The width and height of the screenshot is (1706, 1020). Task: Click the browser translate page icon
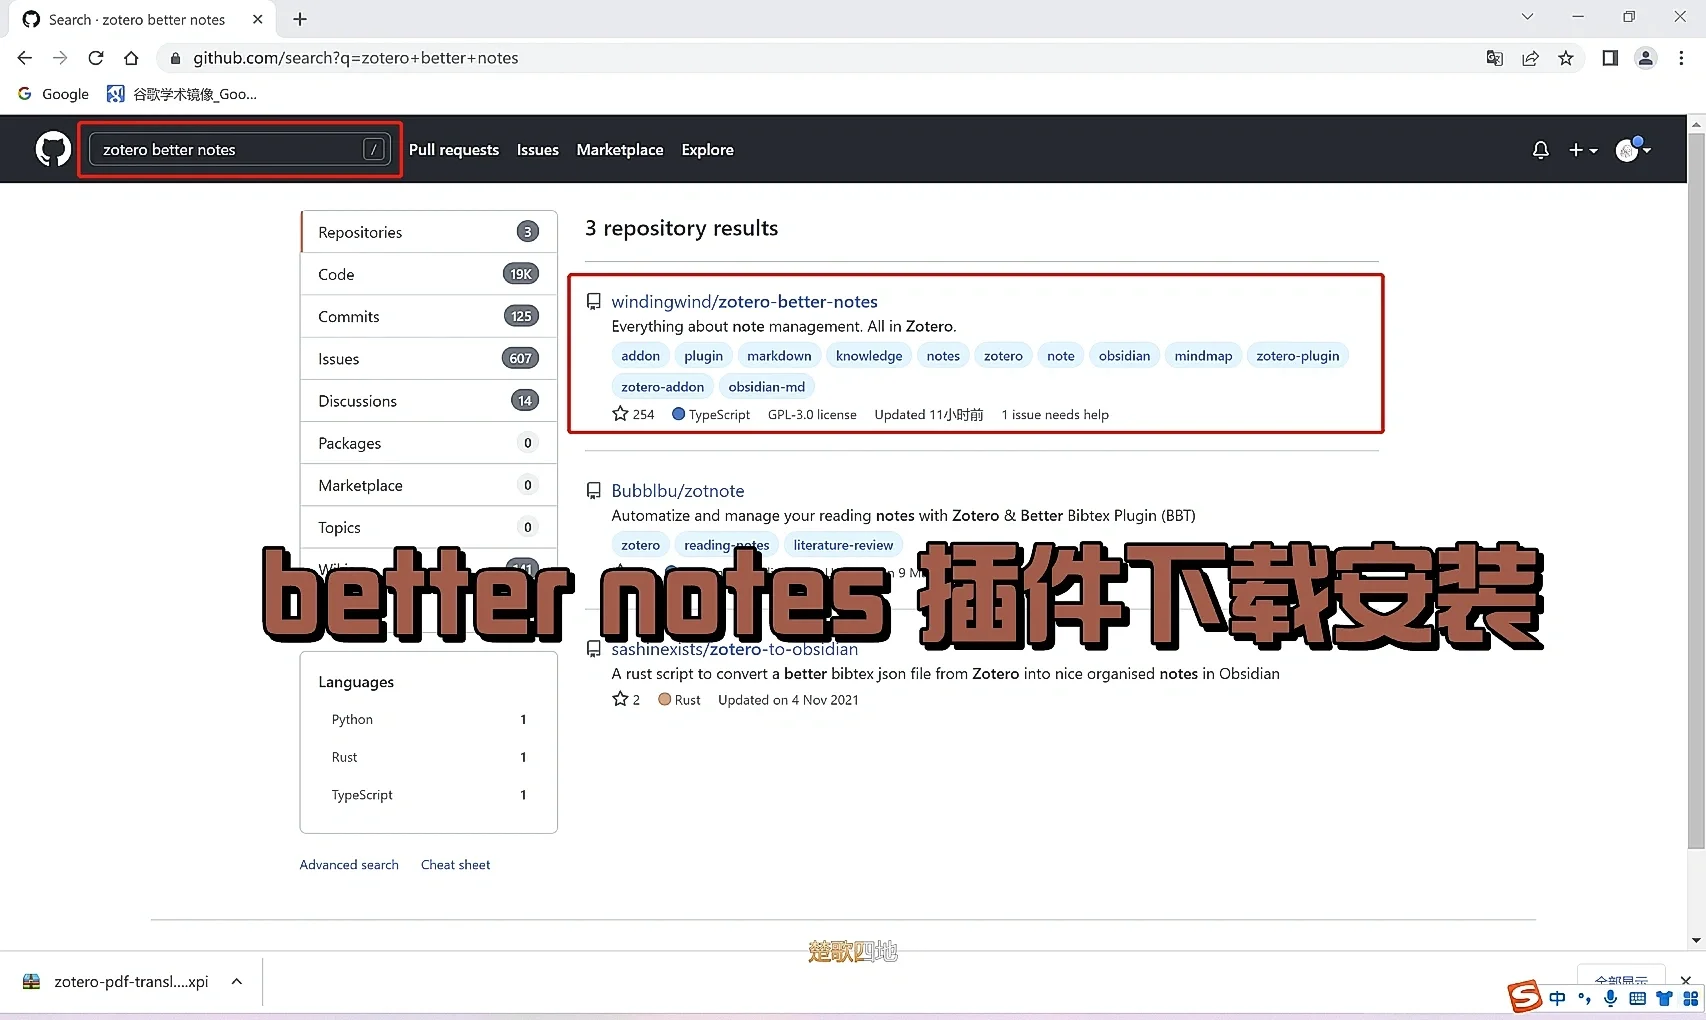1494,58
